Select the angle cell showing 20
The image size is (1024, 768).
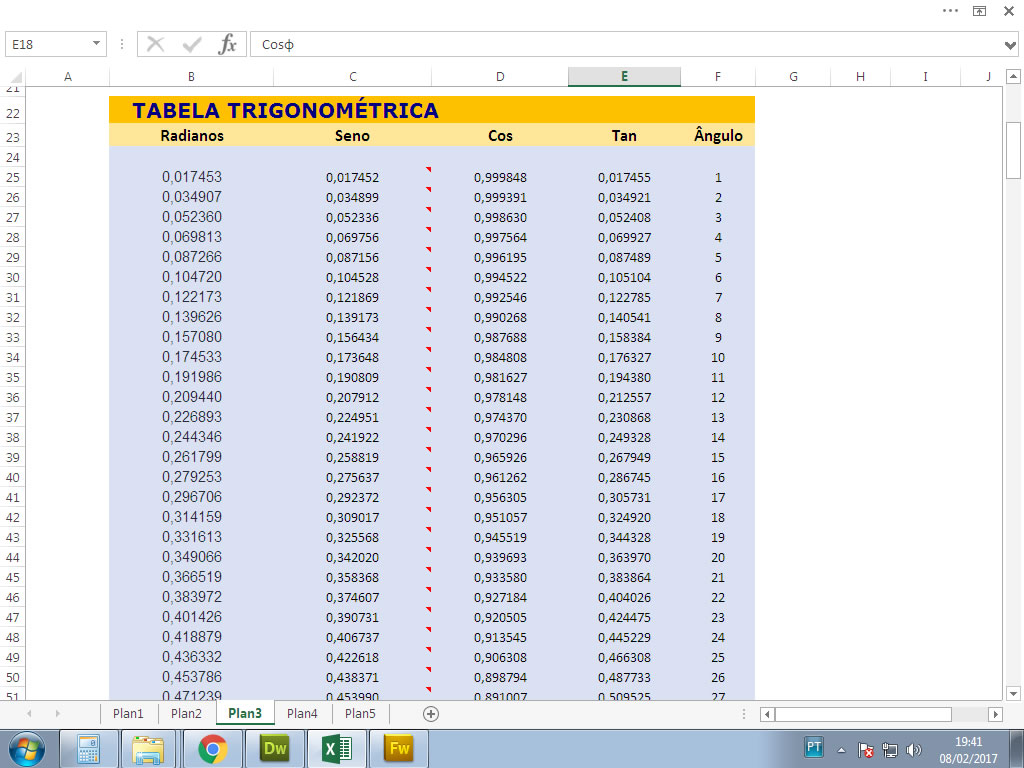click(718, 558)
